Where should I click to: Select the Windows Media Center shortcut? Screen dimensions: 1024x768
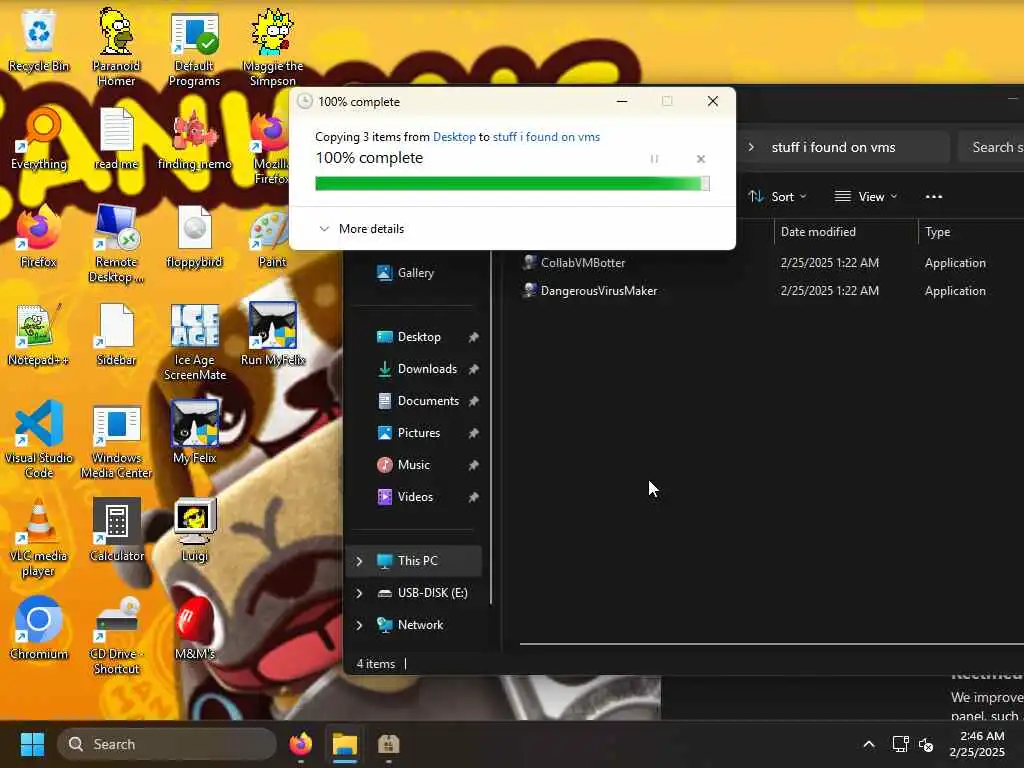point(116,439)
